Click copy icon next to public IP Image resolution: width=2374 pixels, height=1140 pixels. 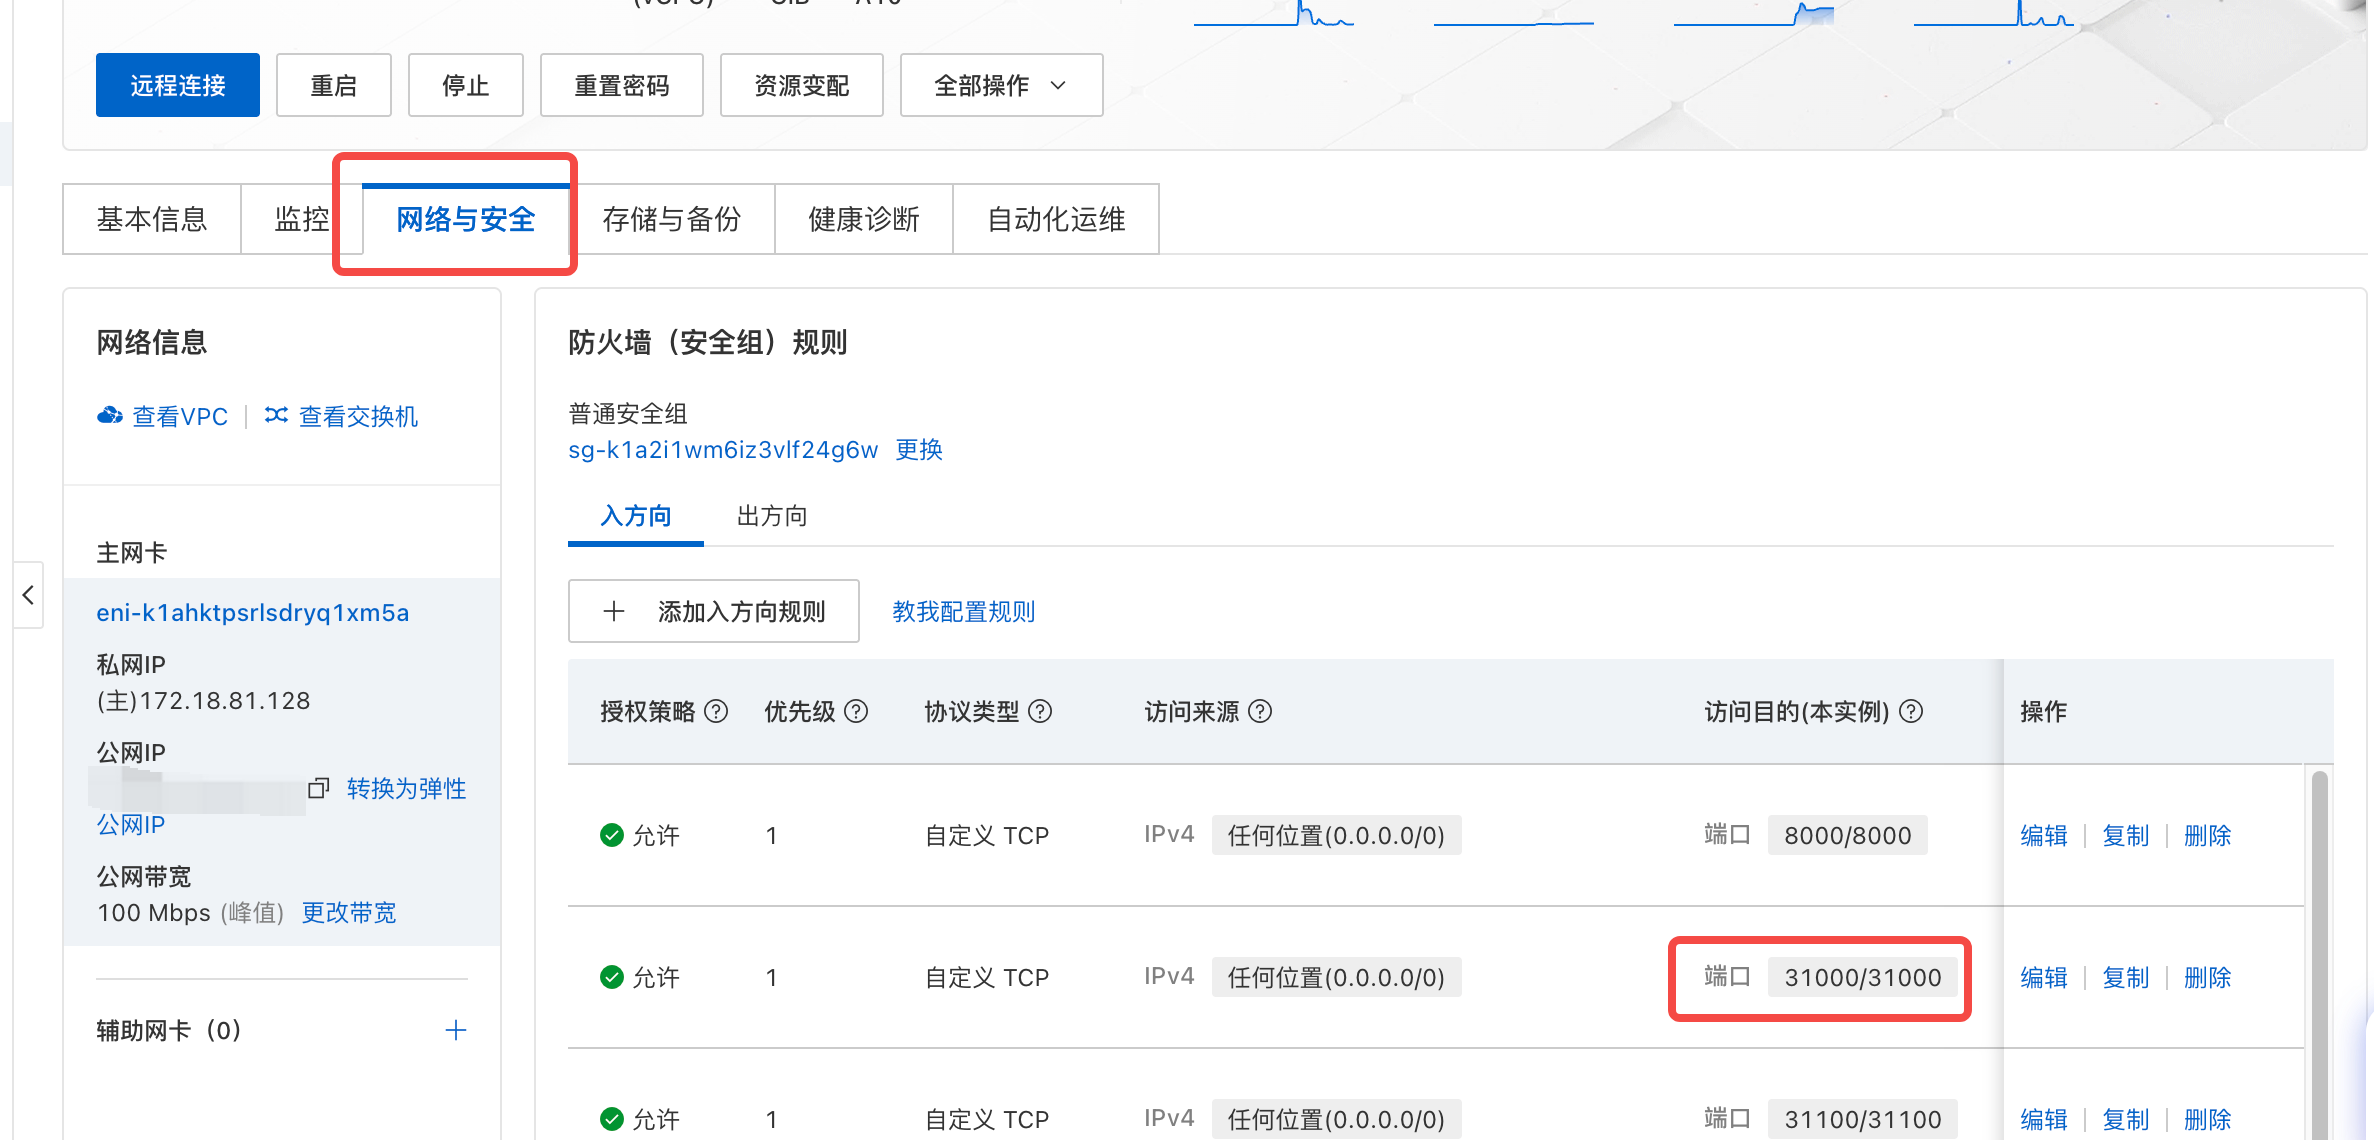[x=318, y=788]
